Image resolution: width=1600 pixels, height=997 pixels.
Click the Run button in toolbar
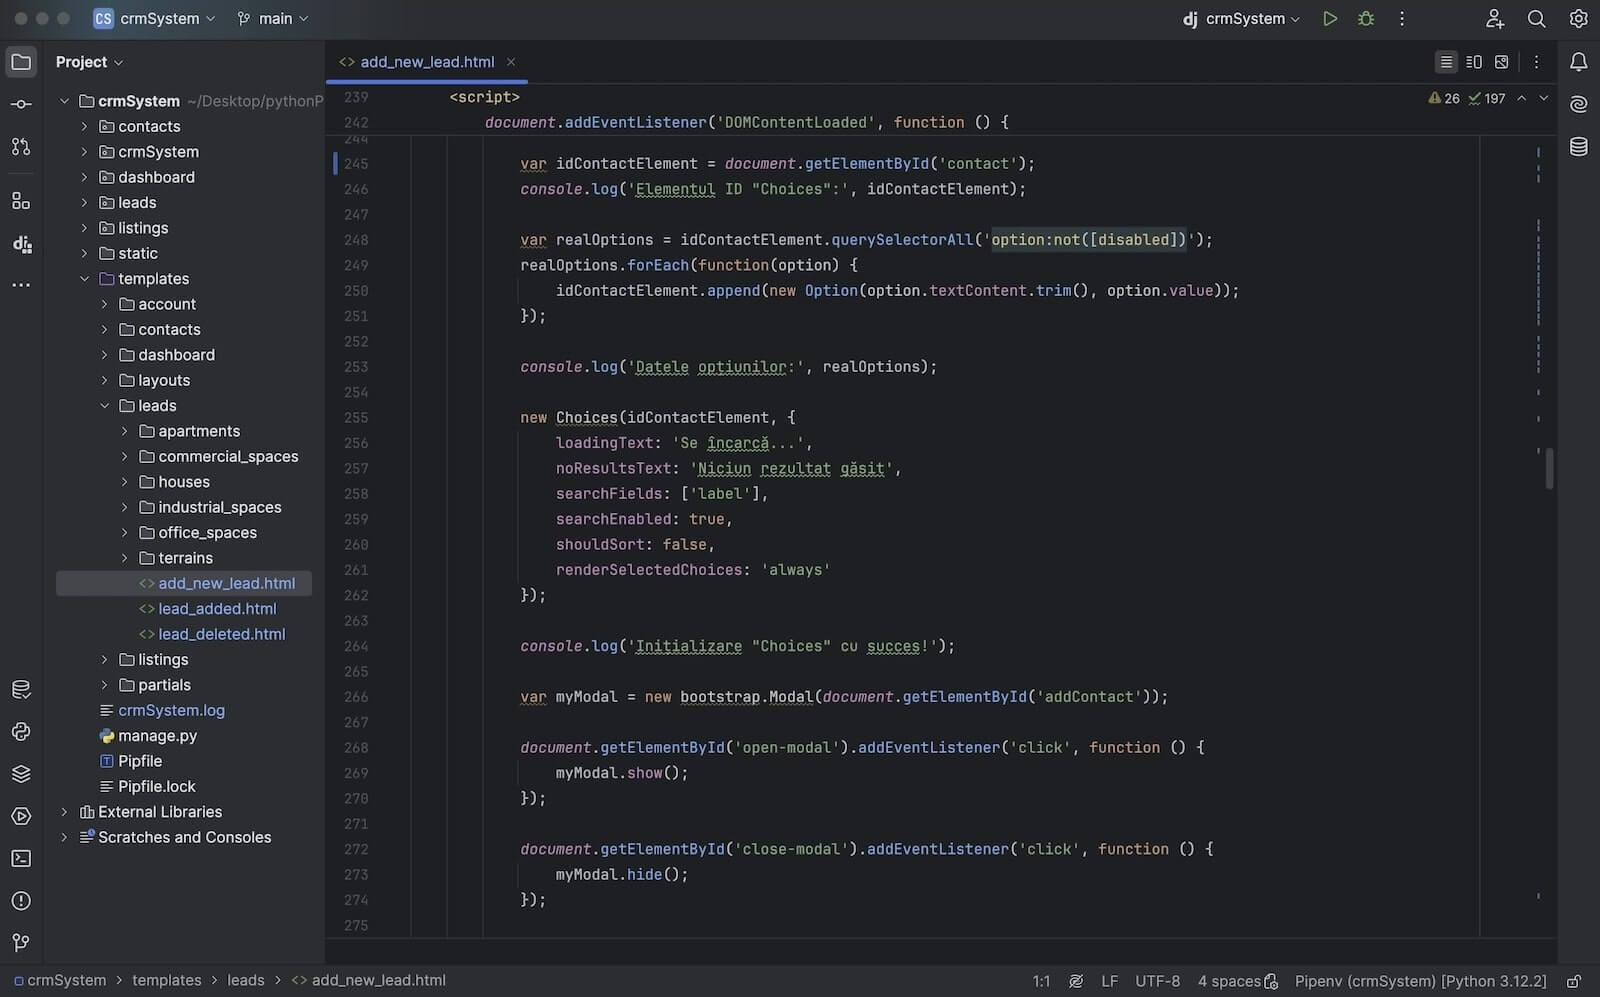coord(1329,19)
